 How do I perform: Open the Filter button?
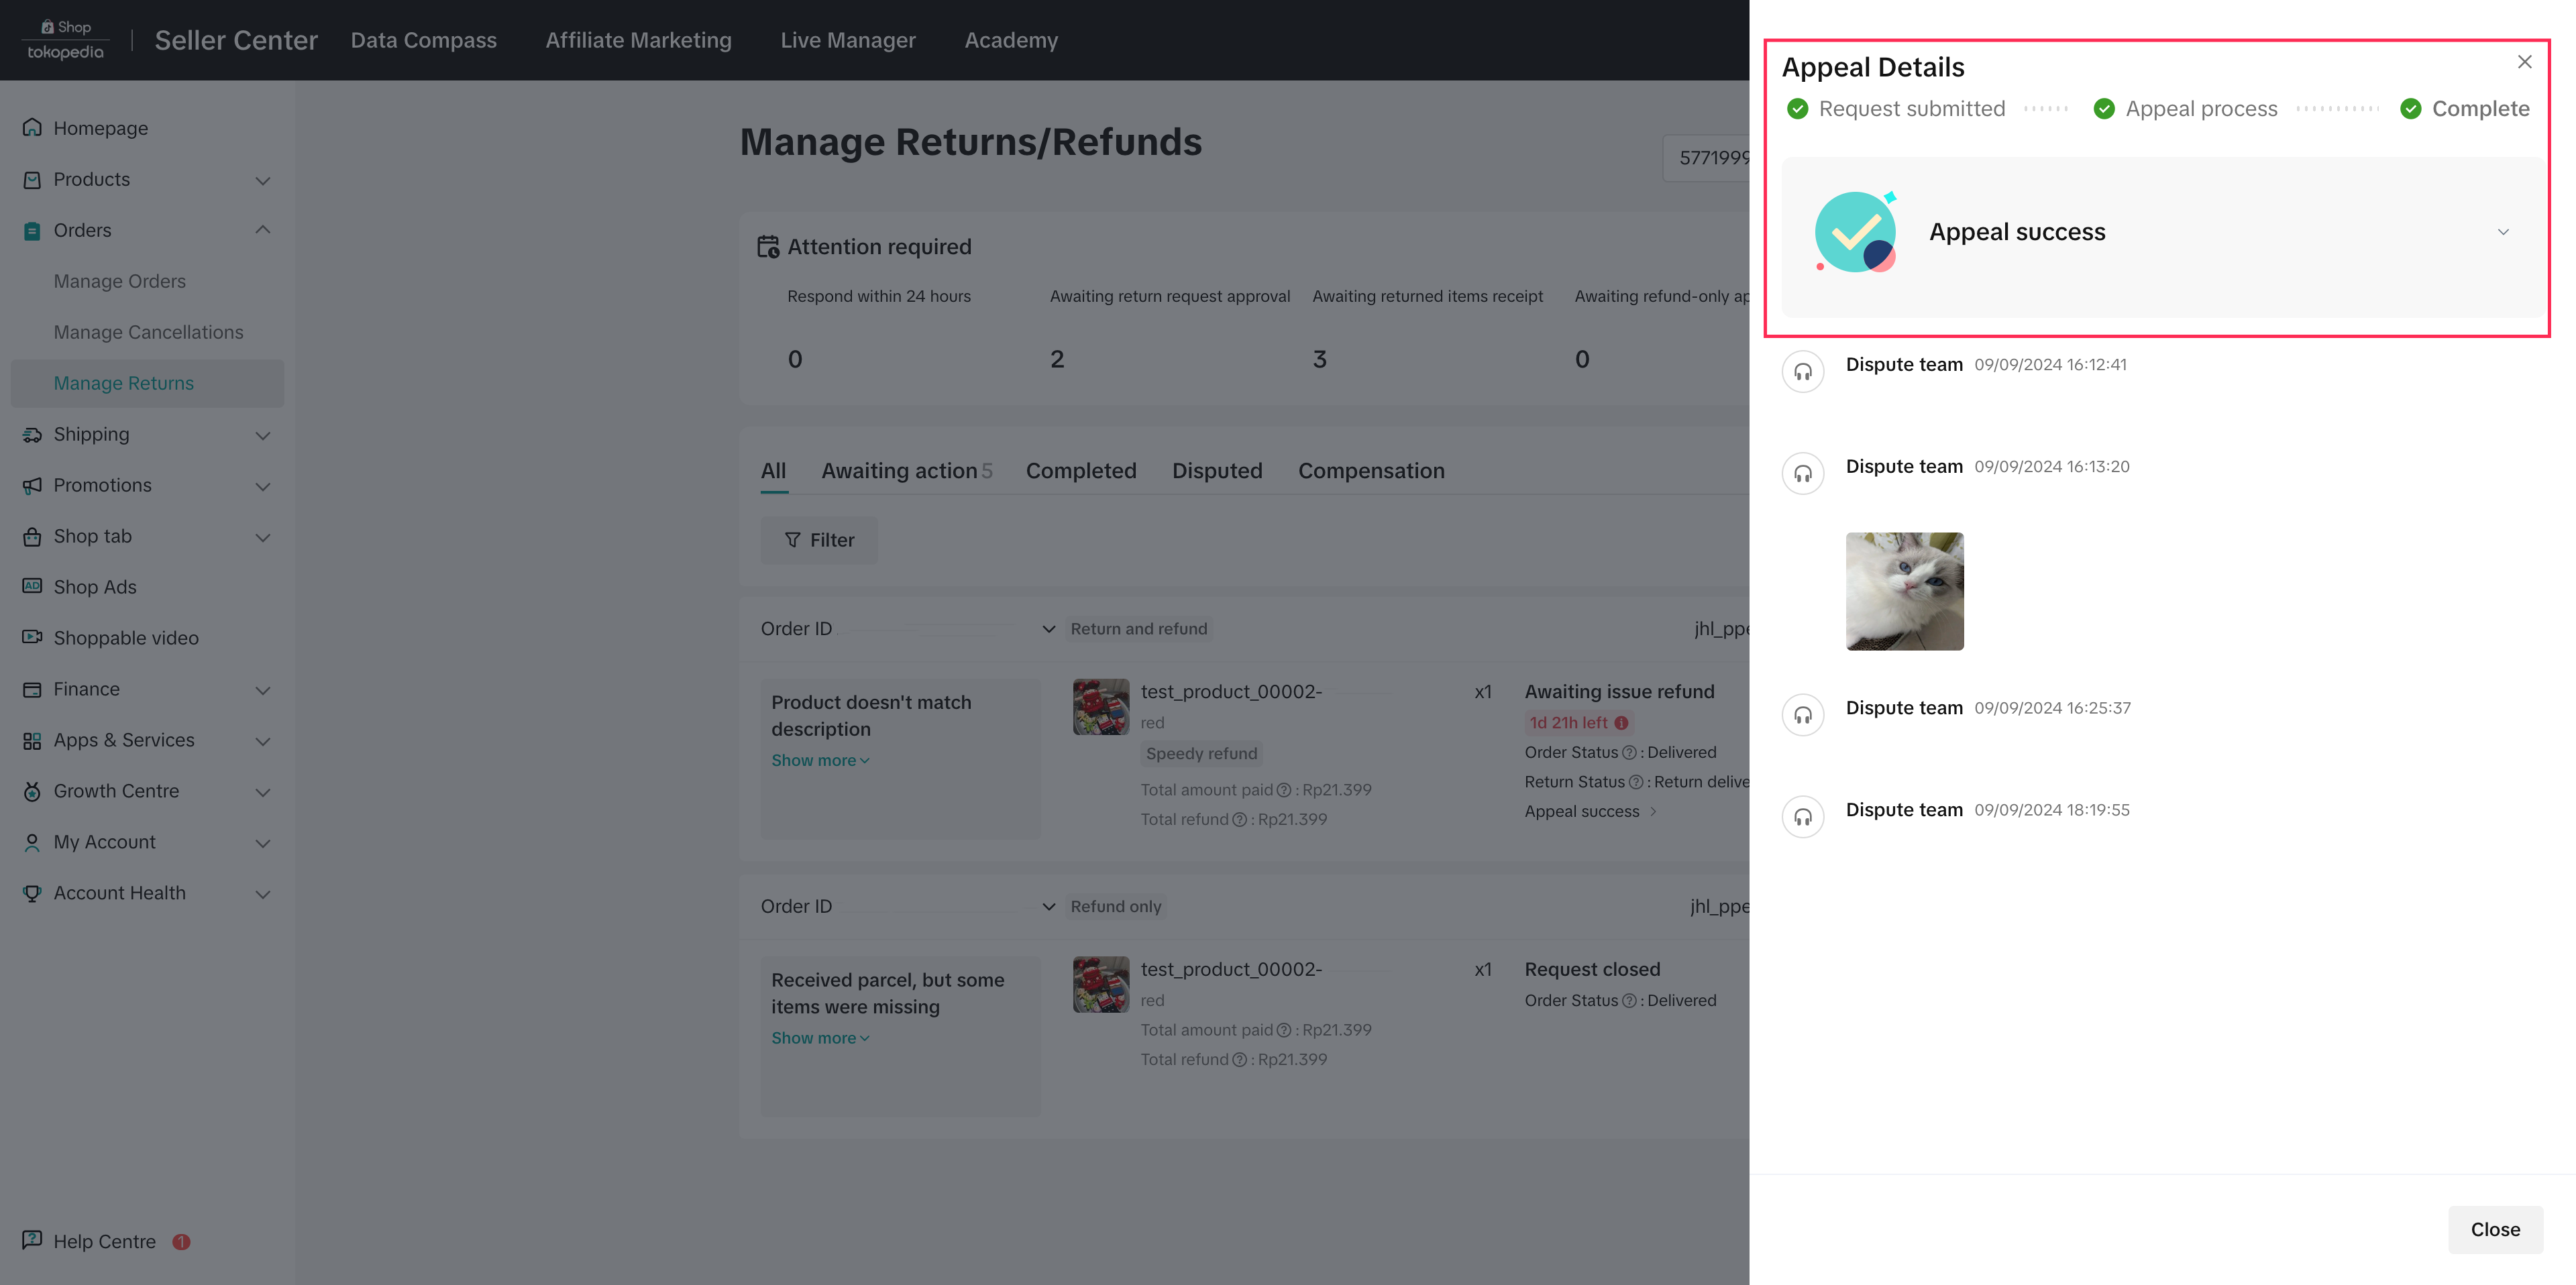click(x=819, y=540)
